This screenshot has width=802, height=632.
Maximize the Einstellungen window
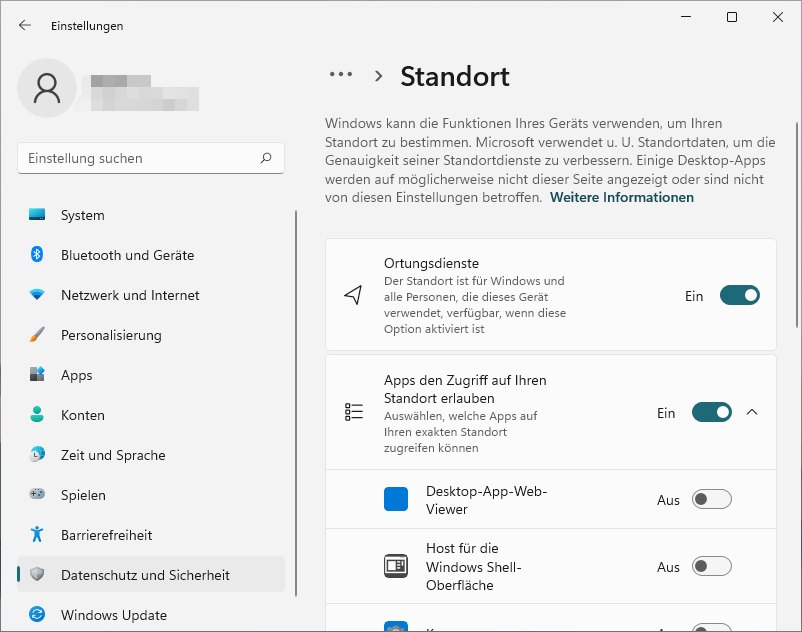point(732,17)
